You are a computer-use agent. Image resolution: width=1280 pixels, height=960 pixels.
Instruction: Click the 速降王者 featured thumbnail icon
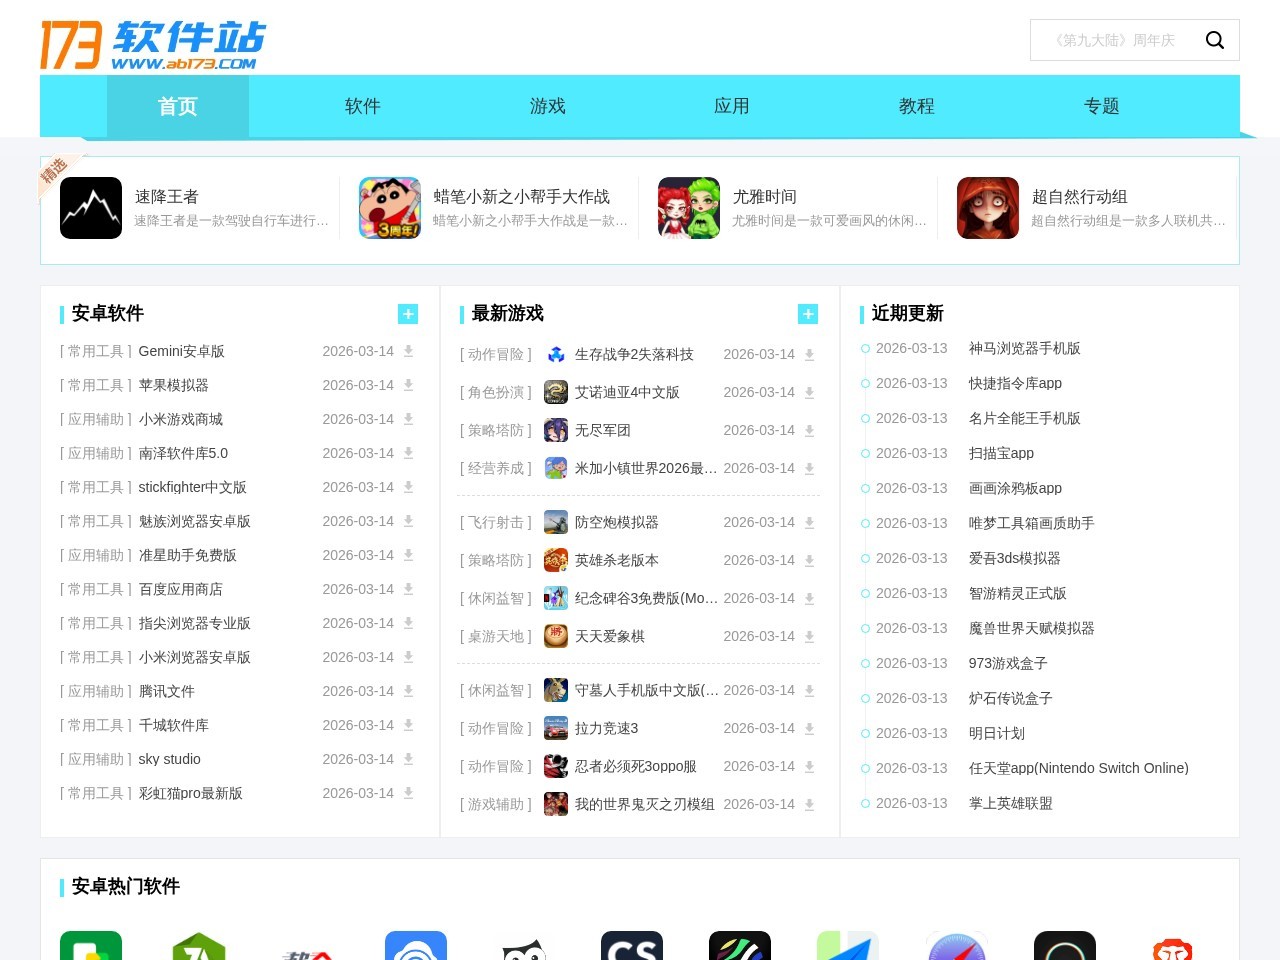click(x=91, y=208)
